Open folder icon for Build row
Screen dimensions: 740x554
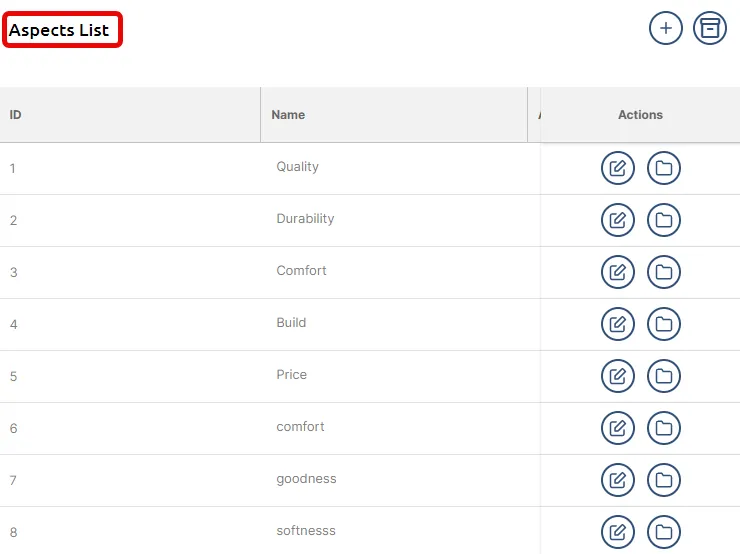(x=664, y=324)
